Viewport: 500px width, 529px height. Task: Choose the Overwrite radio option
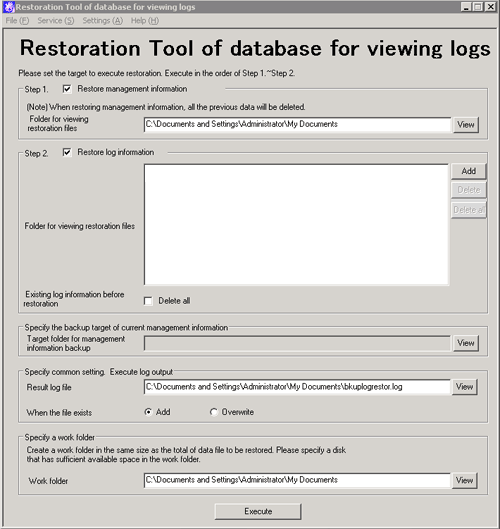[x=213, y=412]
